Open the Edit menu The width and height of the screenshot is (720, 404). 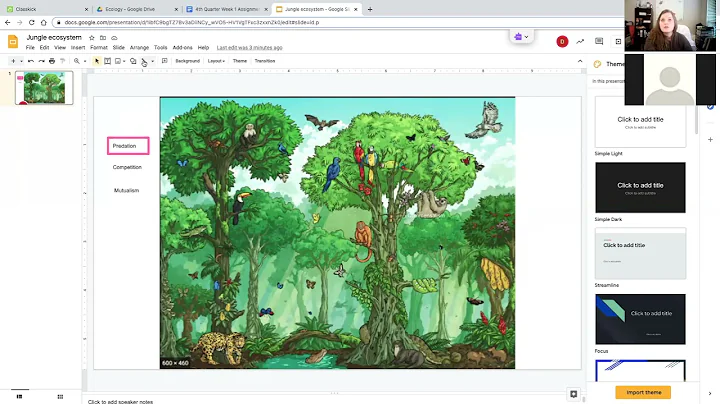point(44,48)
